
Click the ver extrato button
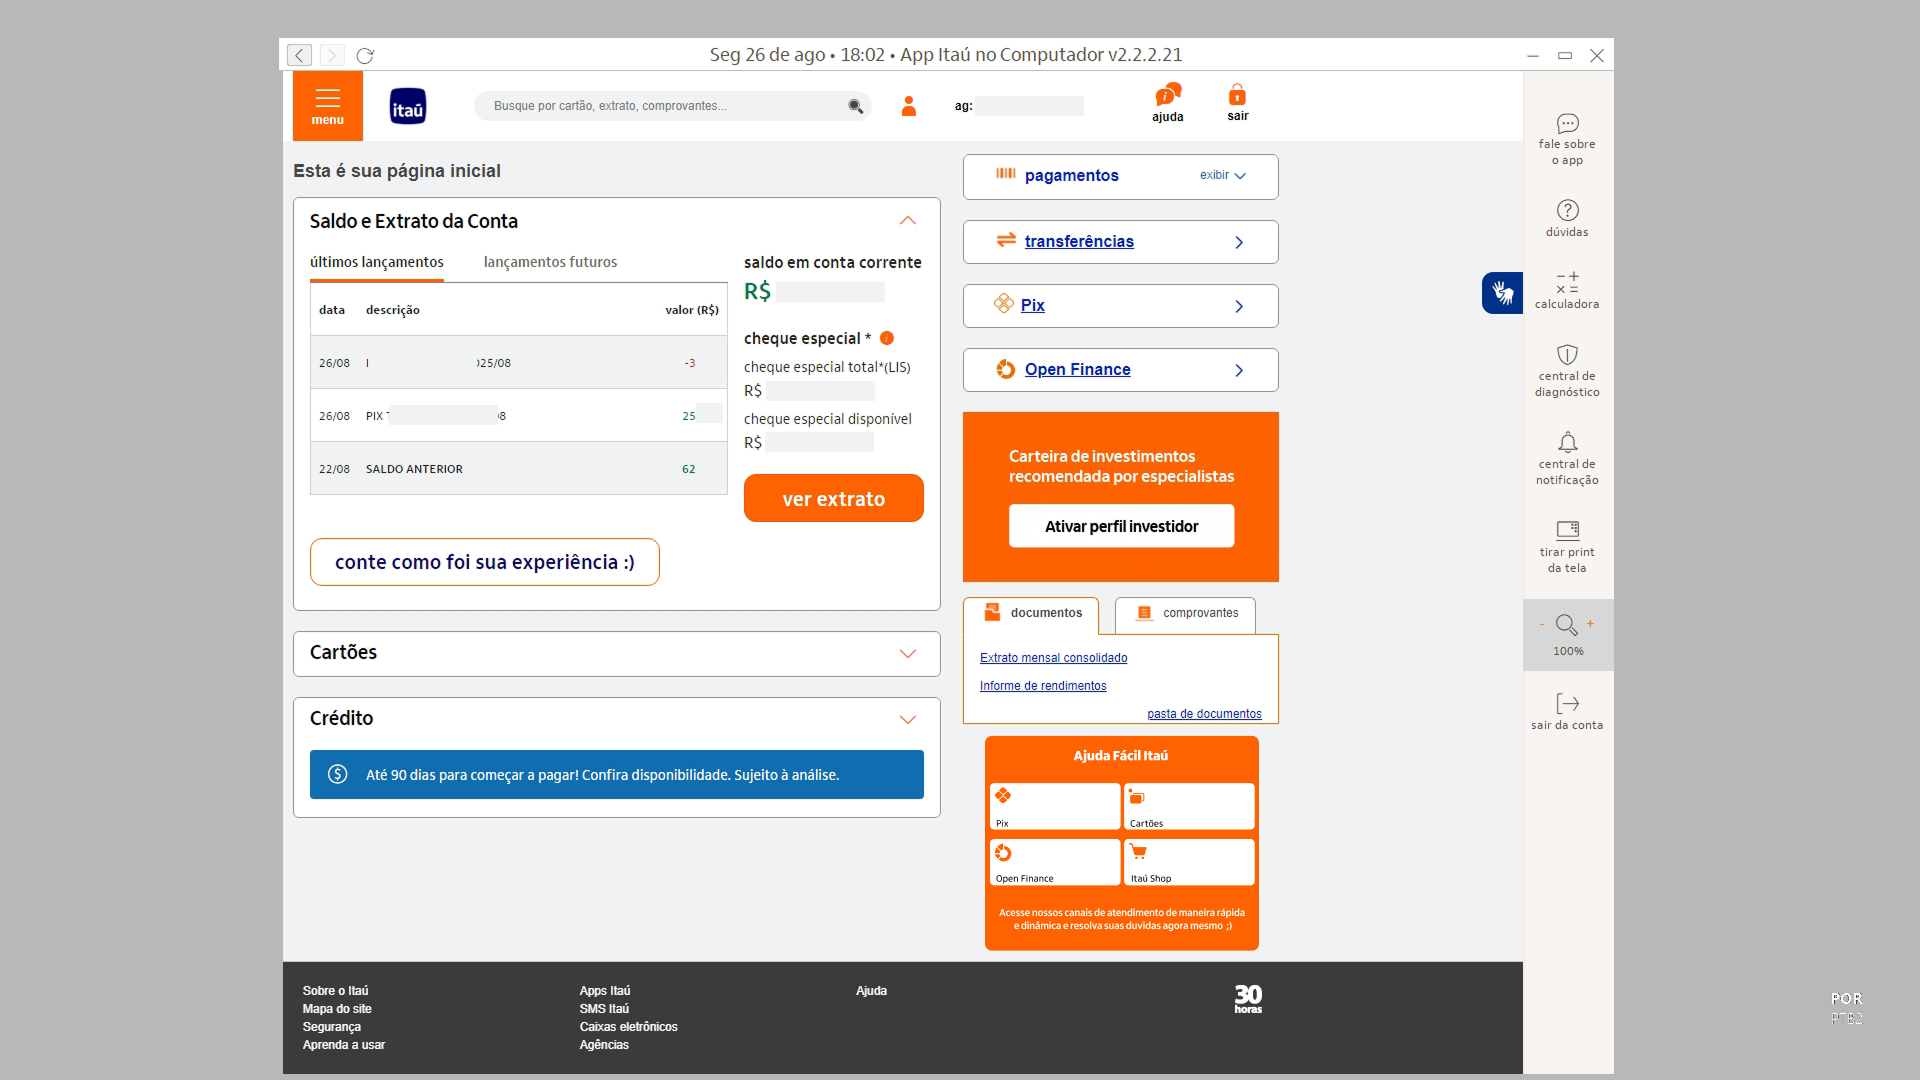tap(833, 499)
